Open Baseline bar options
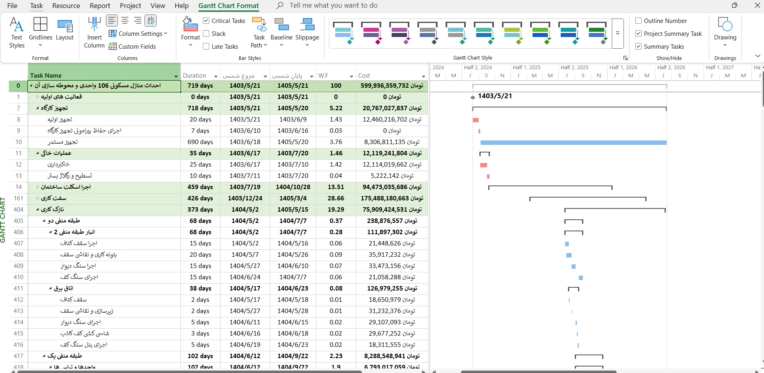The width and height of the screenshot is (764, 373). coord(281,33)
